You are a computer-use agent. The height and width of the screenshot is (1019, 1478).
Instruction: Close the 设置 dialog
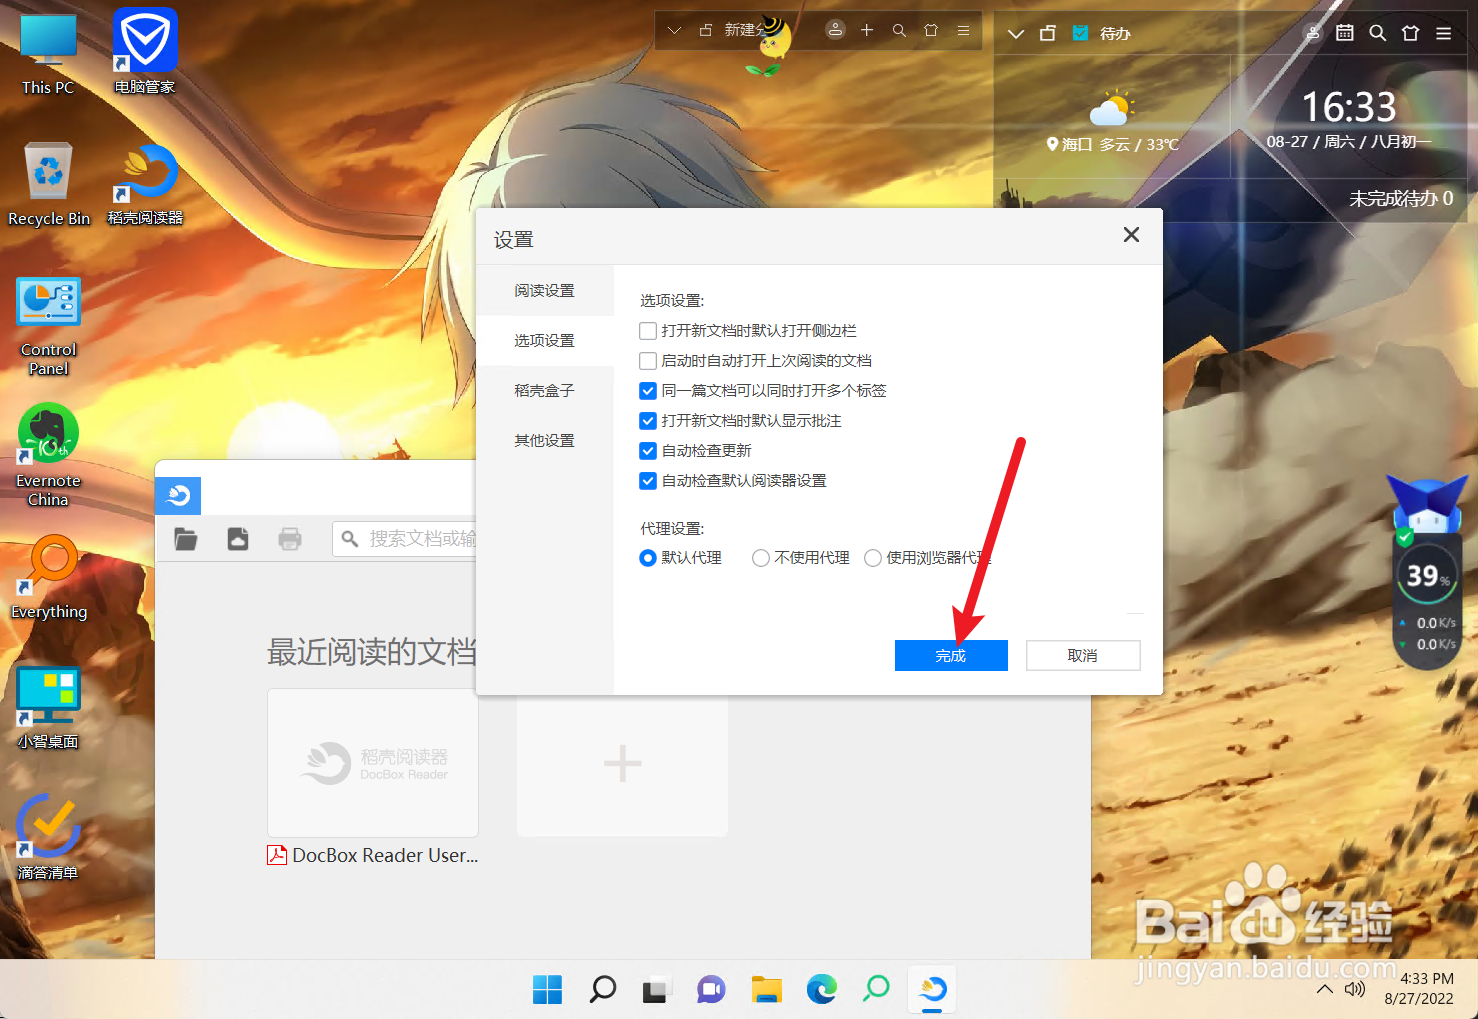[1131, 235]
